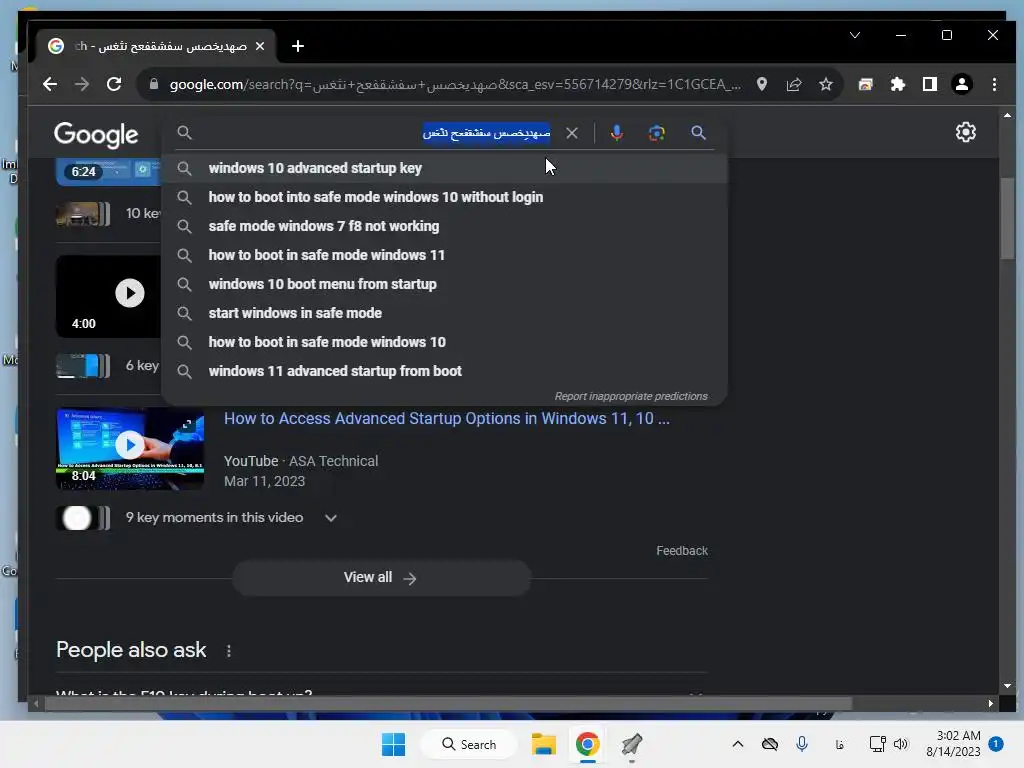This screenshot has height=768, width=1024.
Task: Click horizontal scrollbar left arrow
Action: pyautogui.click(x=35, y=703)
